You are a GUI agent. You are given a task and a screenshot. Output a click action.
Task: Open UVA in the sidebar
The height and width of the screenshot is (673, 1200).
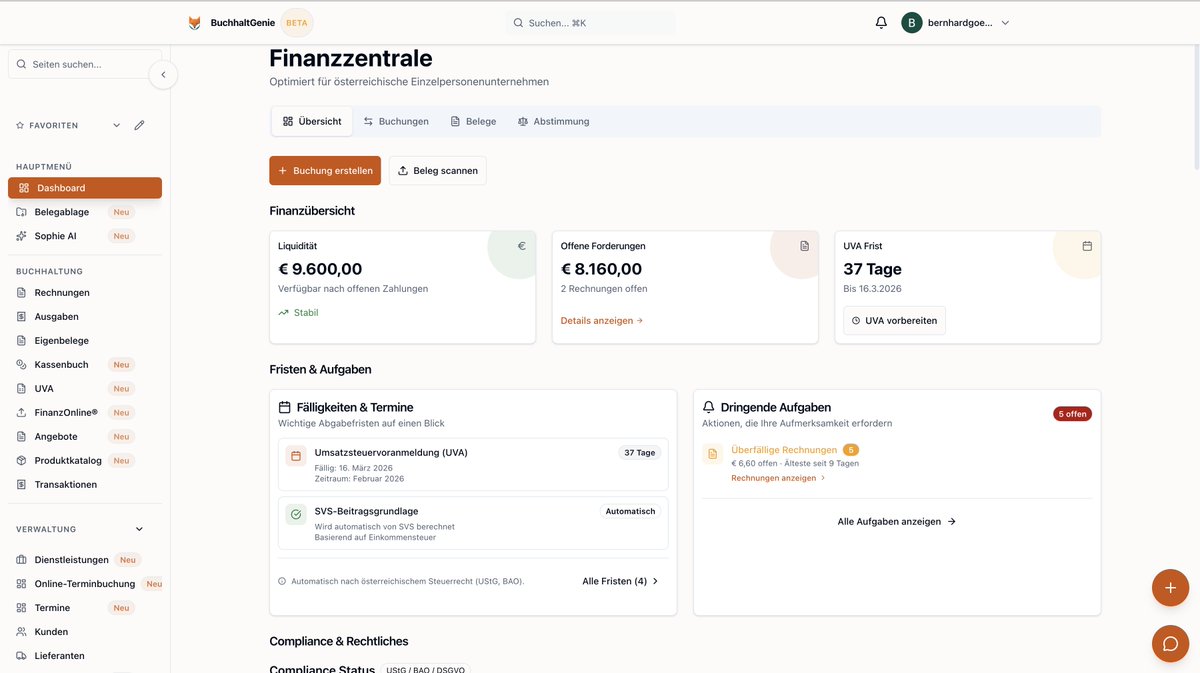(x=85, y=388)
